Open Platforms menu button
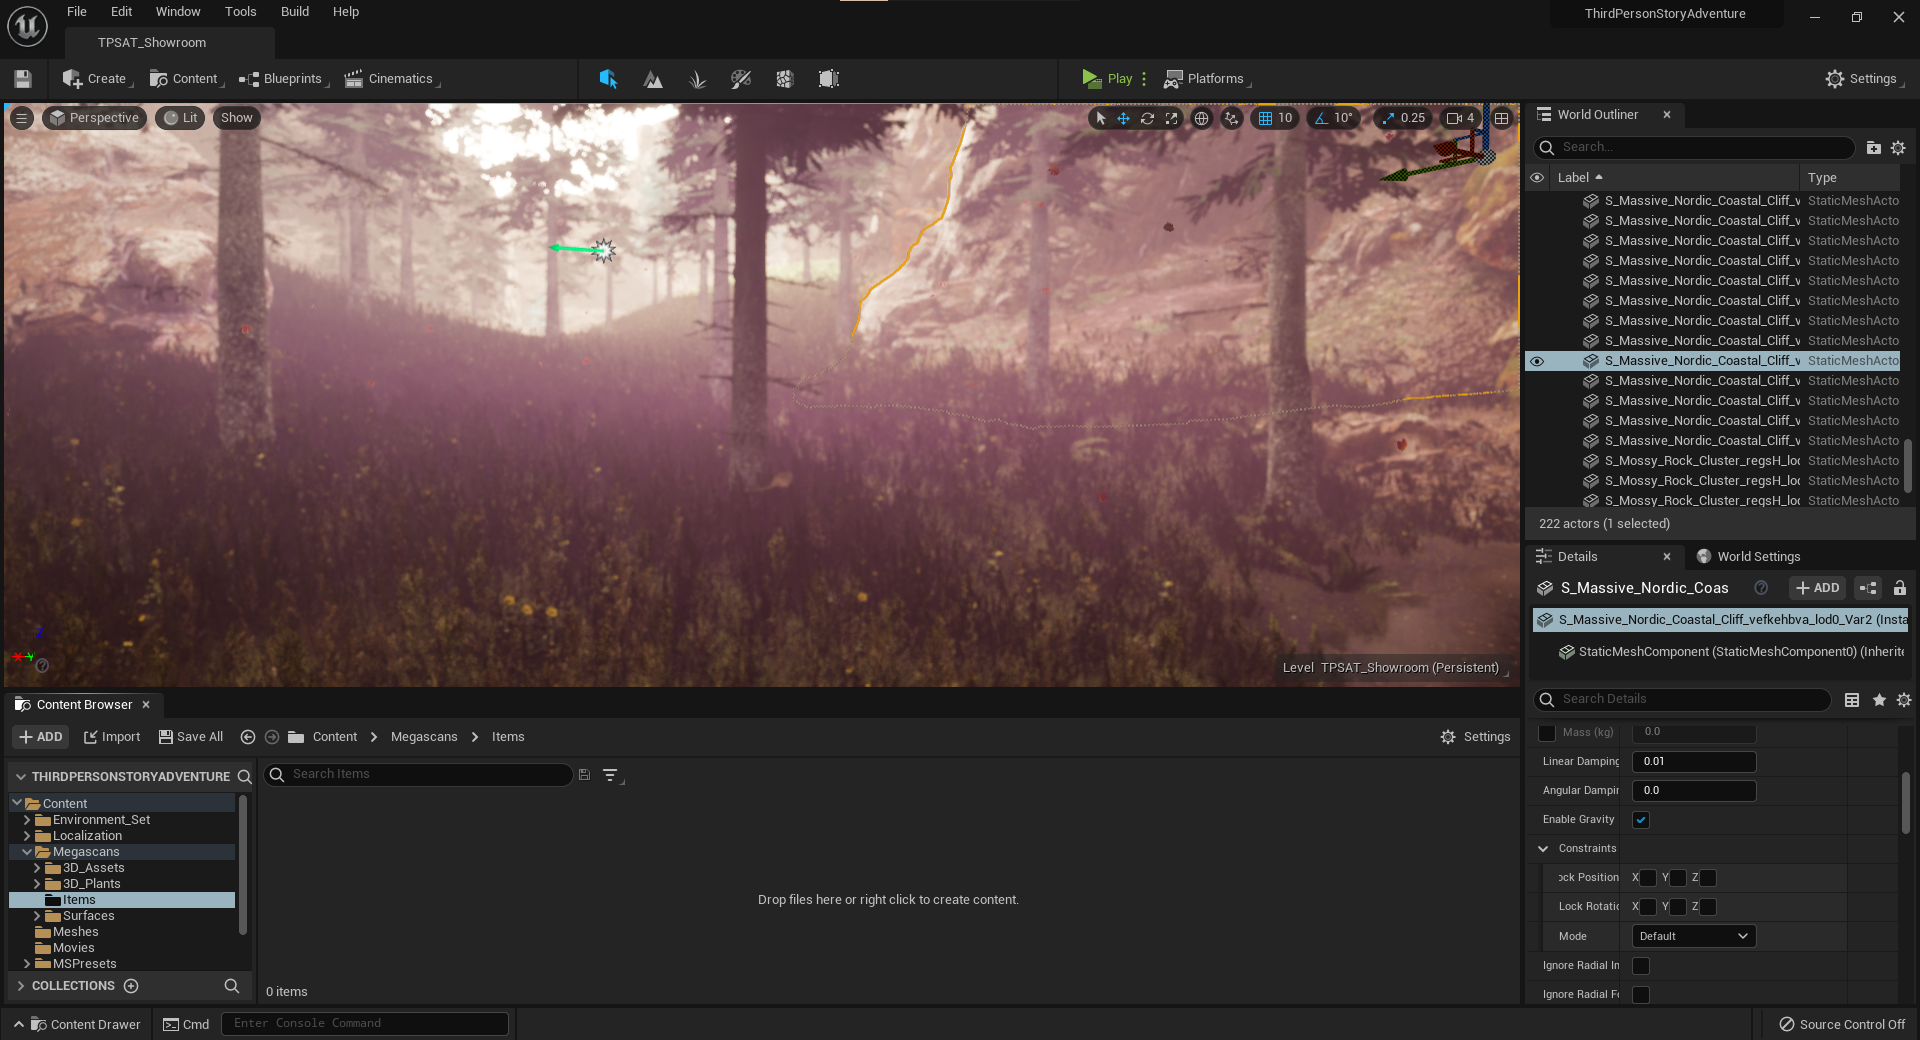Screen dimensions: 1920x1040 [x=1207, y=79]
